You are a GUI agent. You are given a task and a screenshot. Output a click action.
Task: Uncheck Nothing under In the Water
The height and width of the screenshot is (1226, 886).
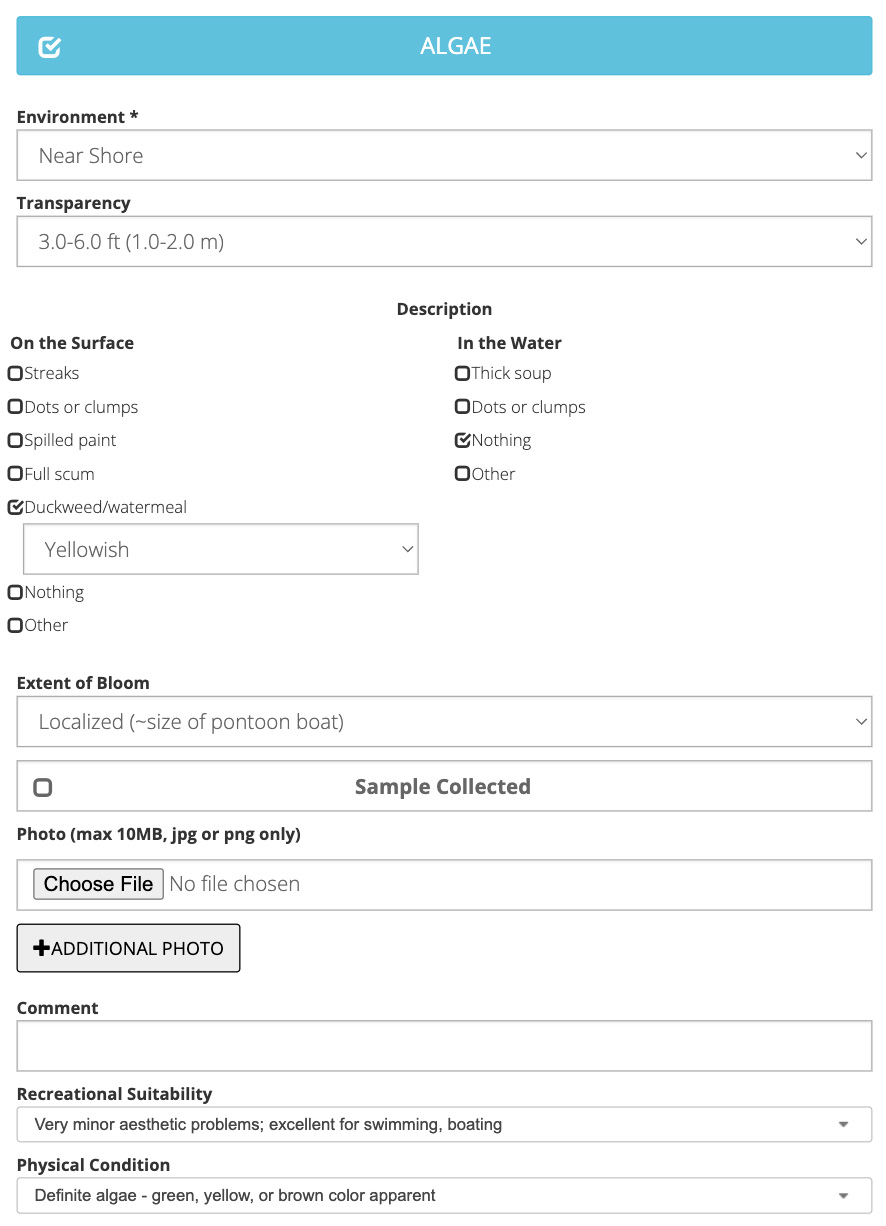pyautogui.click(x=462, y=440)
